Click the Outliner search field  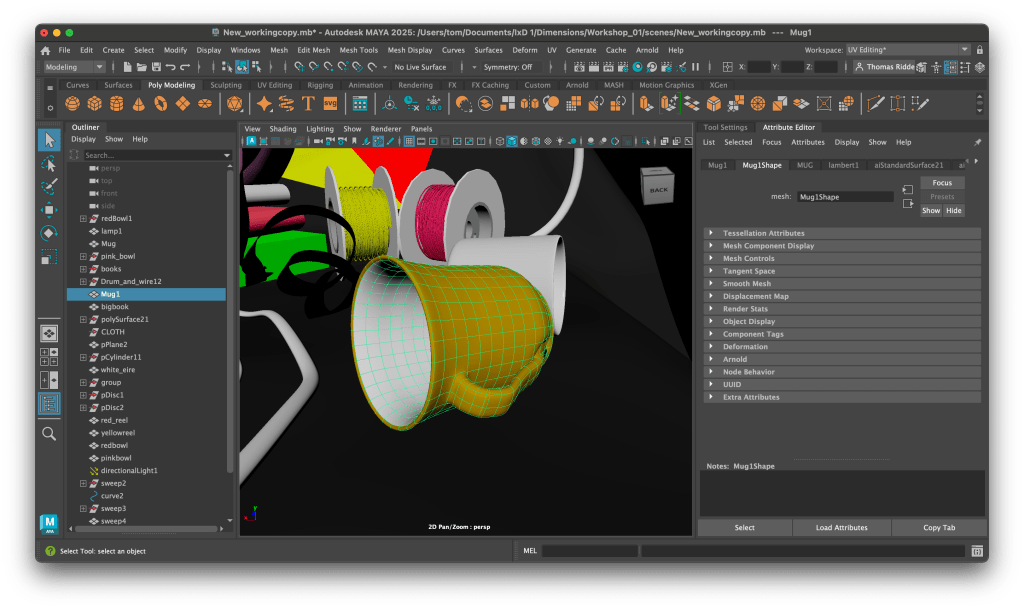click(150, 155)
